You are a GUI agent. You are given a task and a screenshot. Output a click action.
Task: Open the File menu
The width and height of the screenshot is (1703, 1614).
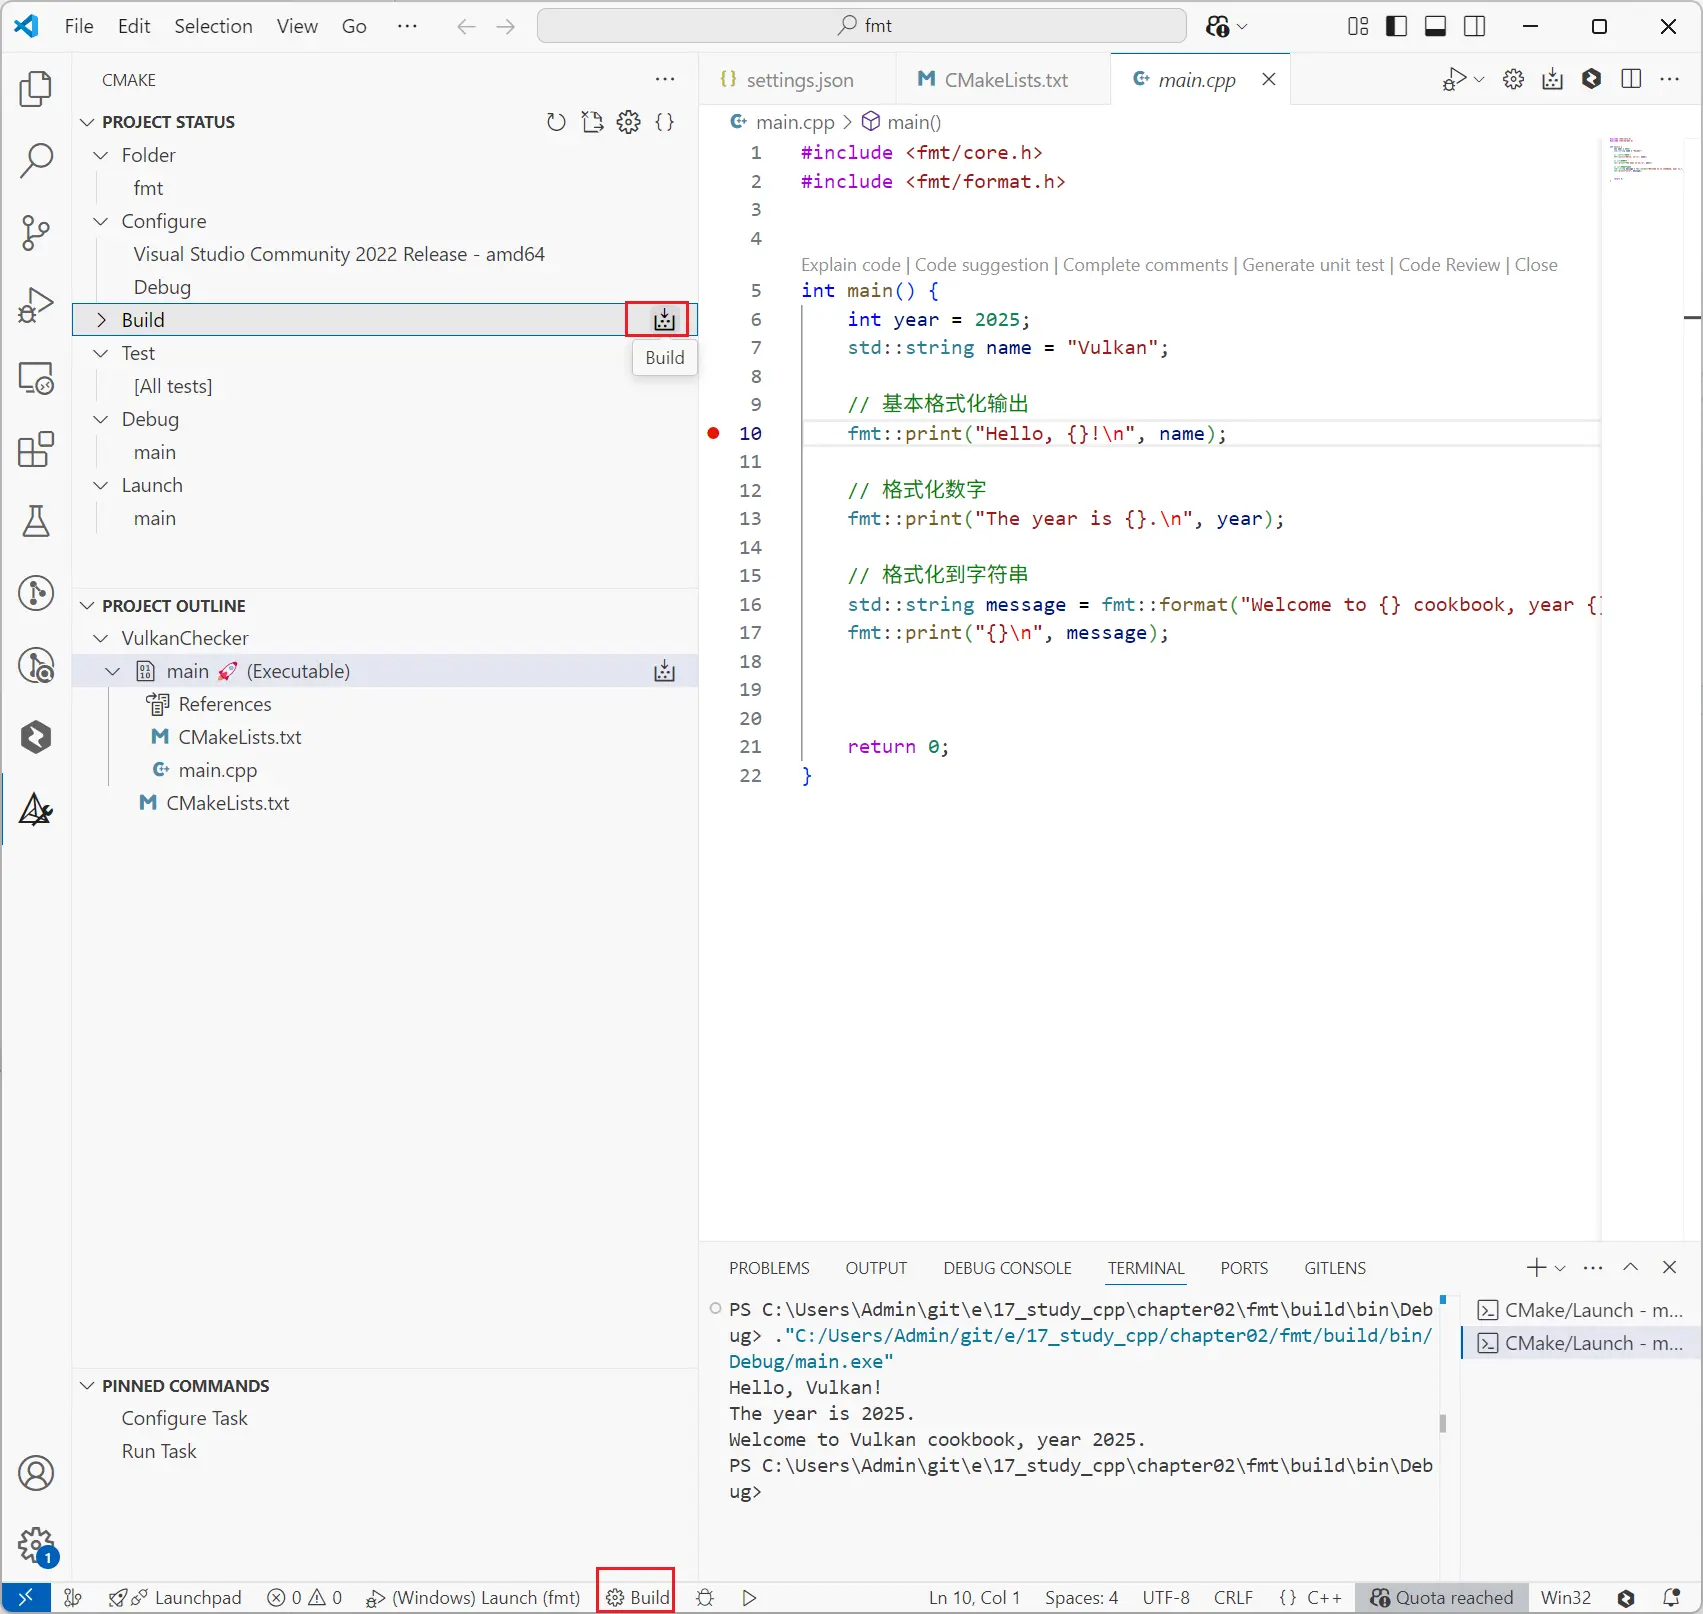point(79,26)
